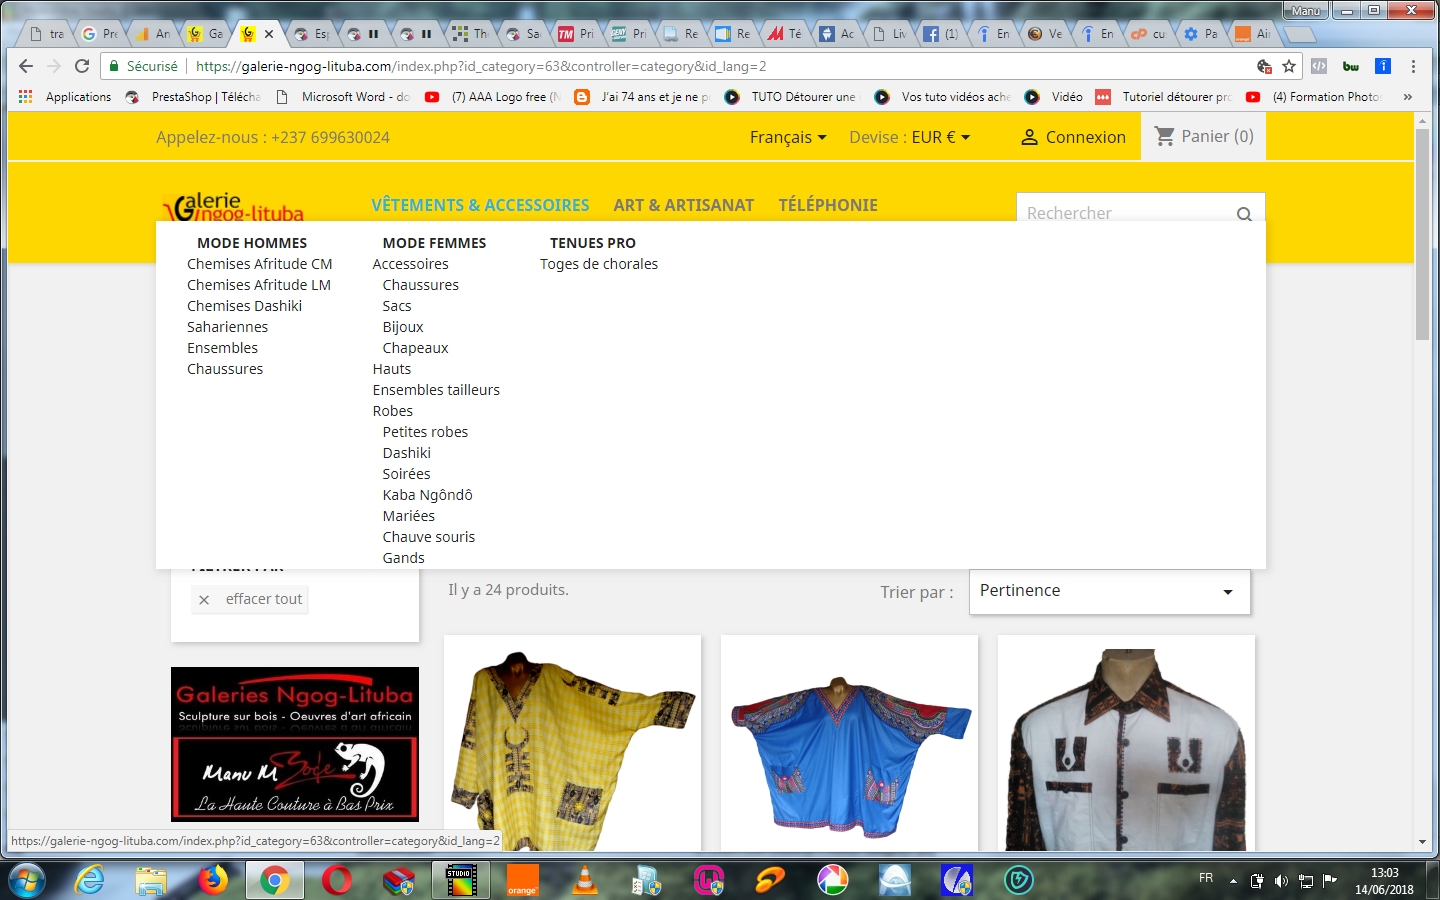
Task: Open VLC media player from taskbar
Action: pyautogui.click(x=584, y=880)
